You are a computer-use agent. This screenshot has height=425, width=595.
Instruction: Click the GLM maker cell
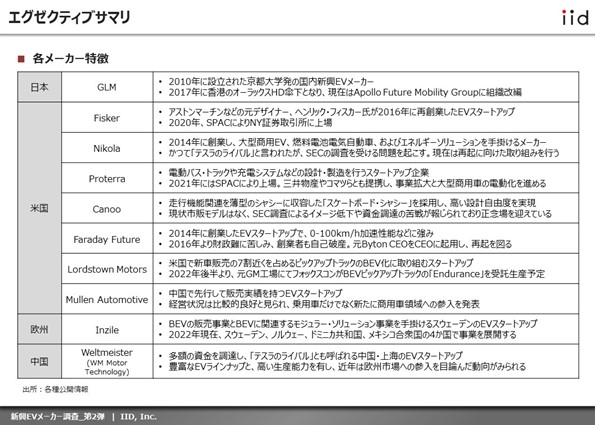(x=107, y=87)
